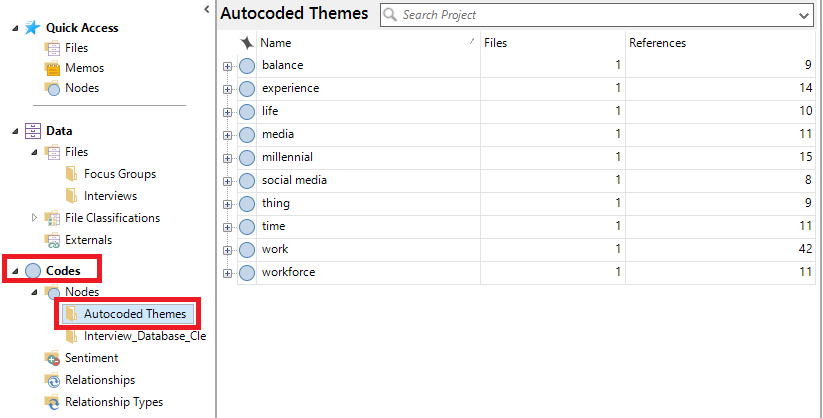Expand the thing node
Image resolution: width=823 pixels, height=418 pixels.
point(227,204)
